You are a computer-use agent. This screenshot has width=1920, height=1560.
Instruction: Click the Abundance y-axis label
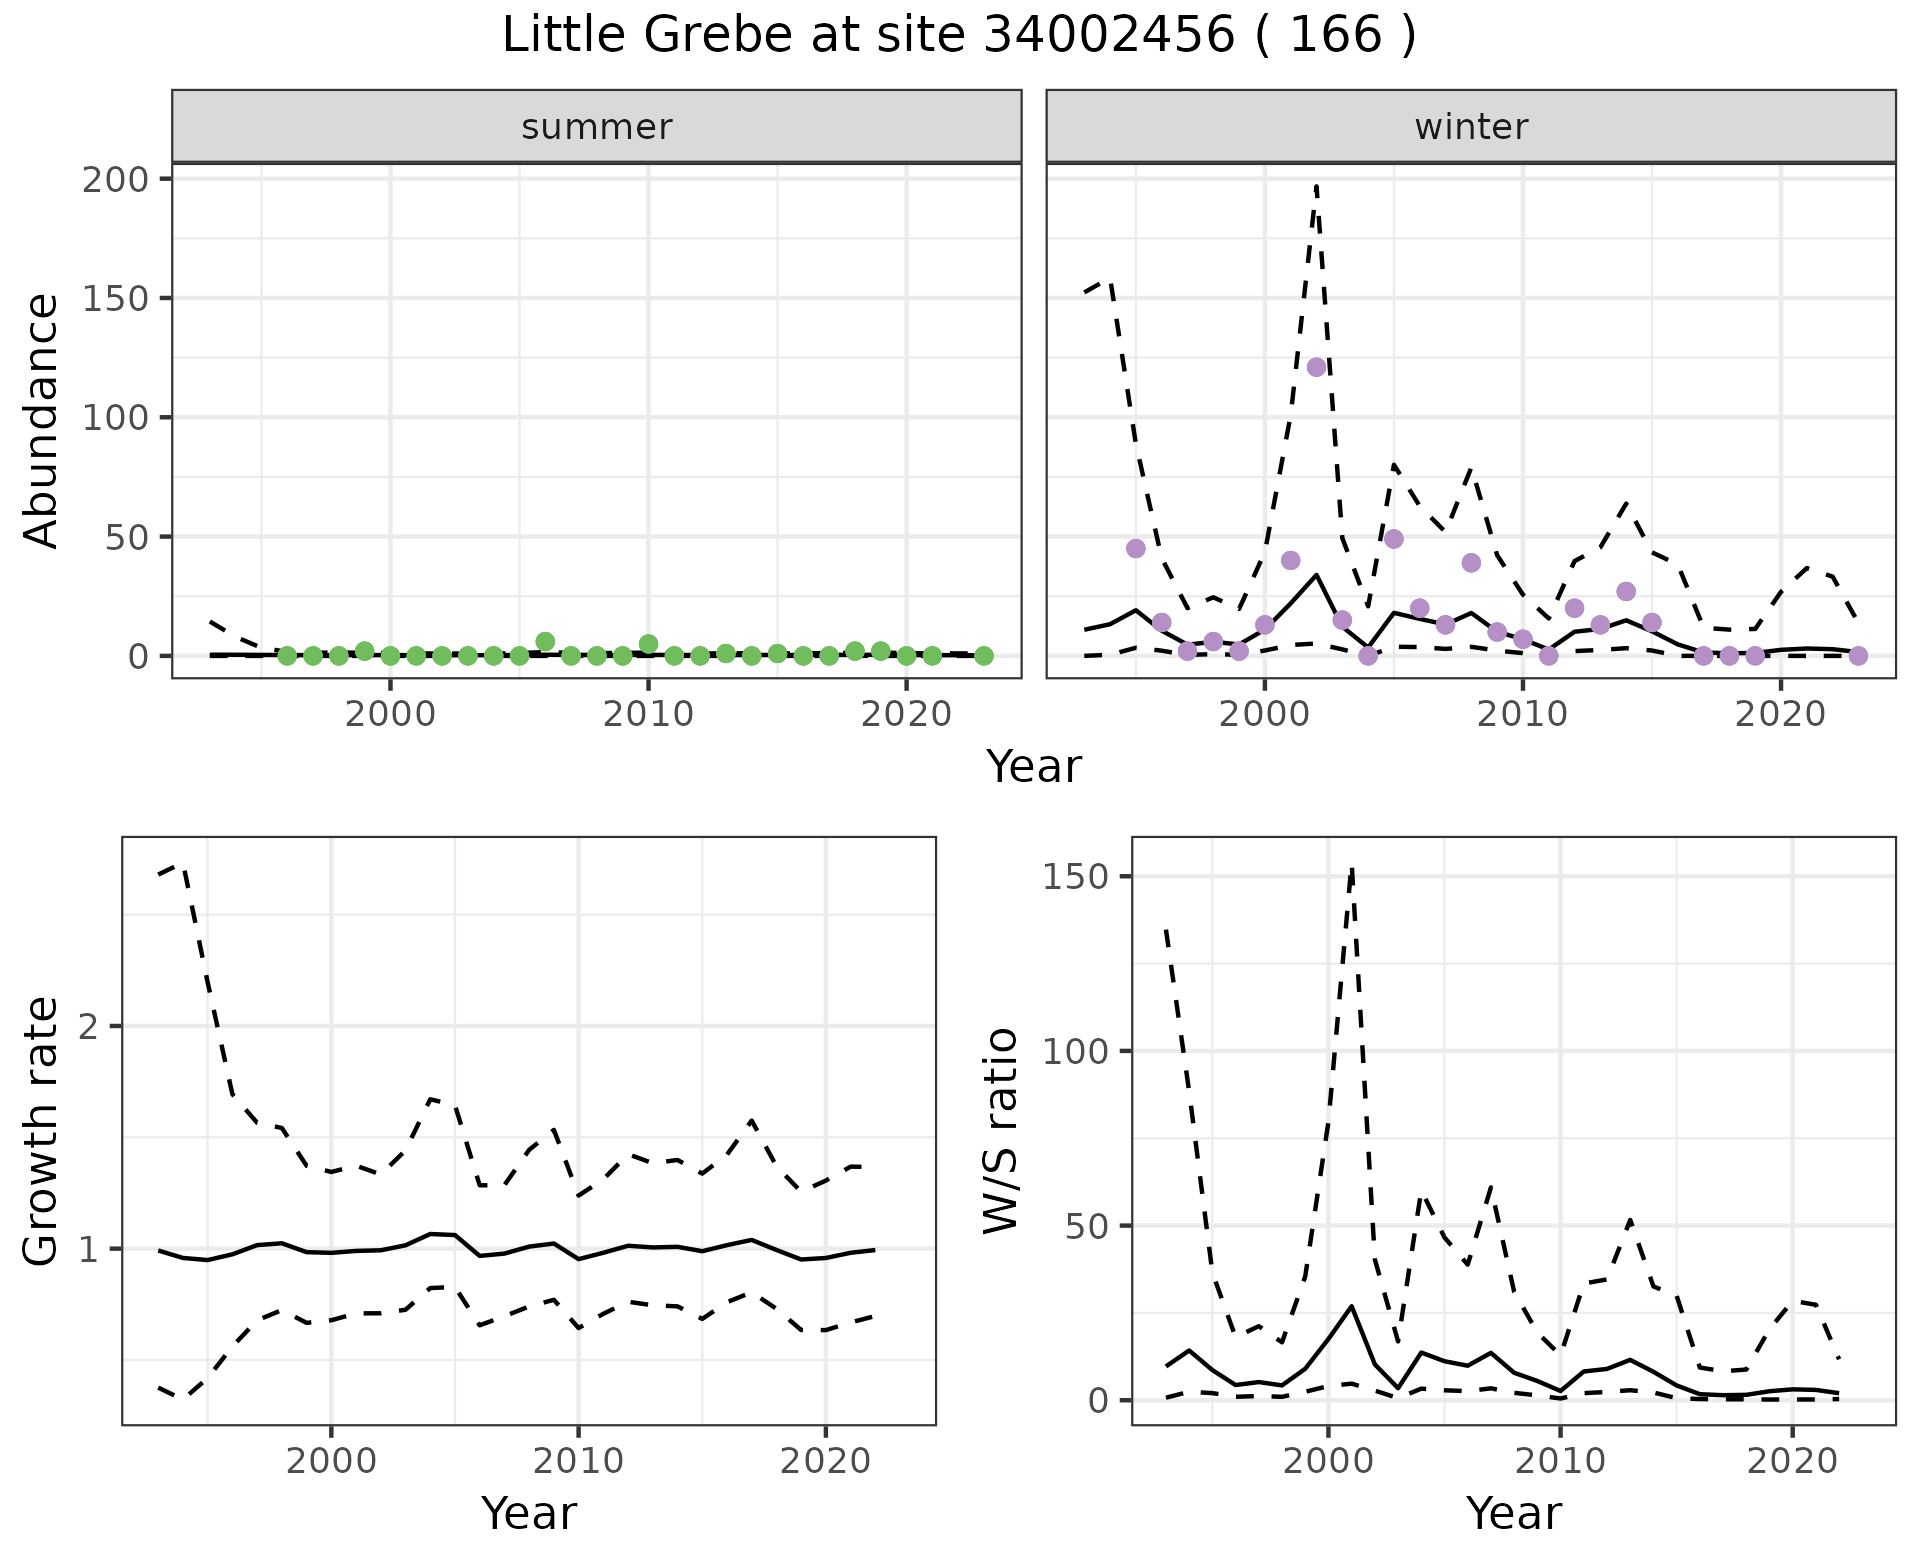click(42, 420)
